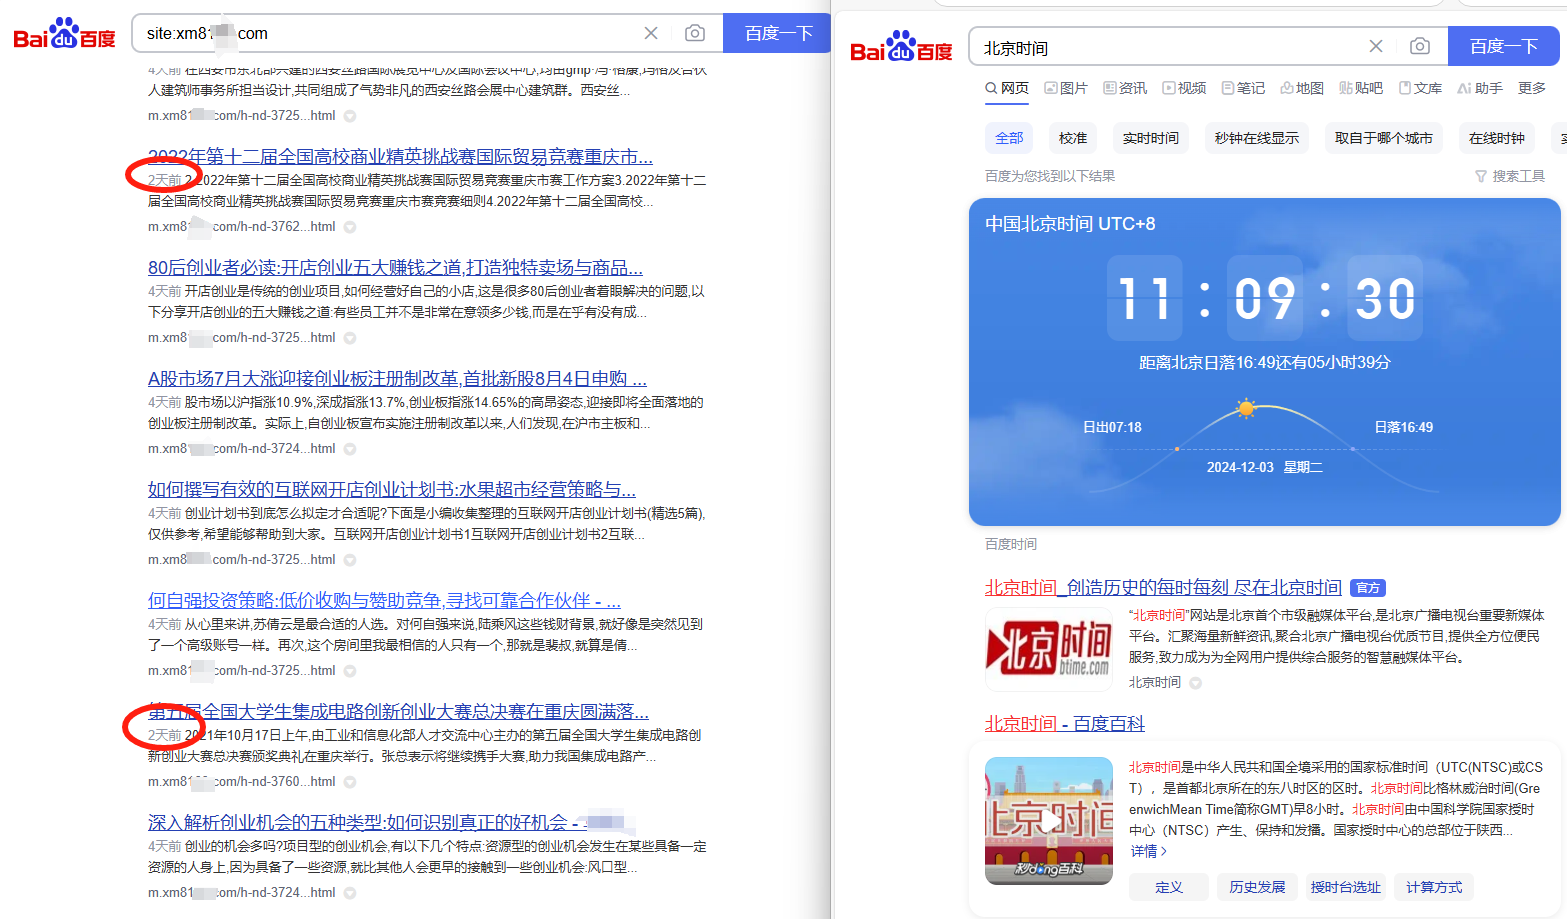The image size is (1567, 919).
Task: Open camera image search in left window
Action: point(695,33)
